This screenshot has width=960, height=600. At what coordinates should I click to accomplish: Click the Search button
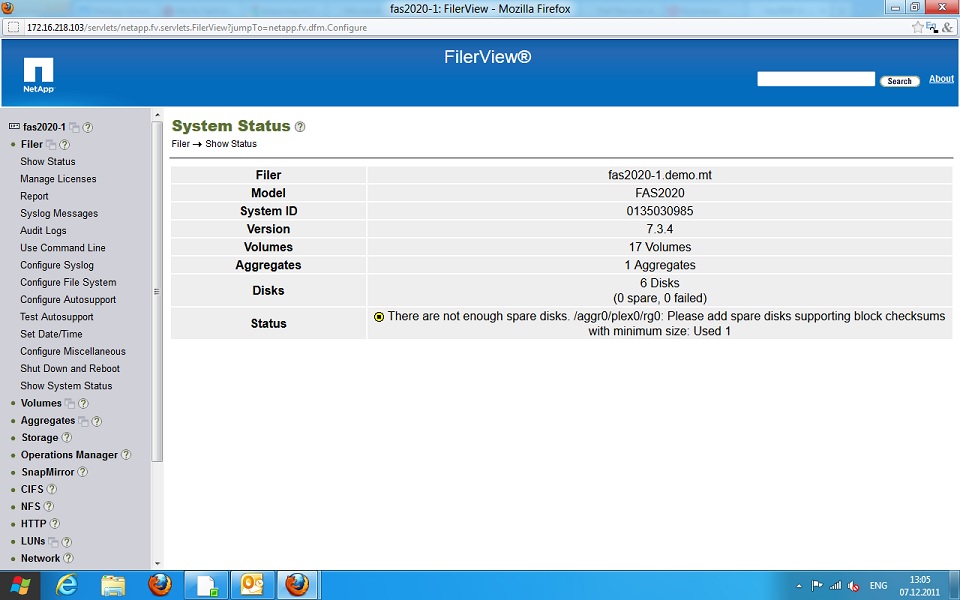click(899, 81)
